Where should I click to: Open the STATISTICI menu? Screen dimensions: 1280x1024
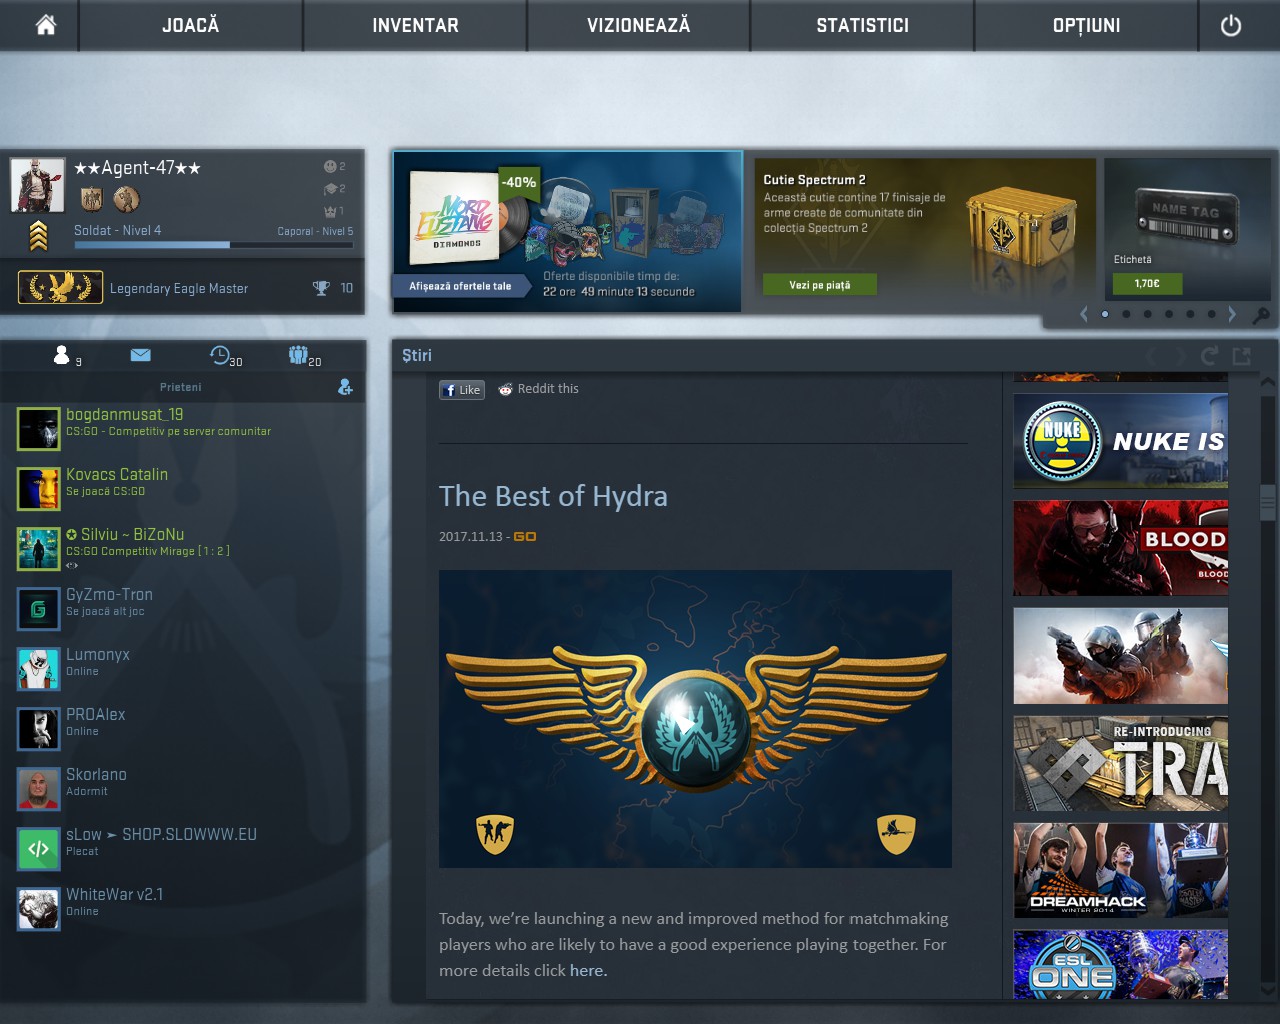pyautogui.click(x=863, y=25)
